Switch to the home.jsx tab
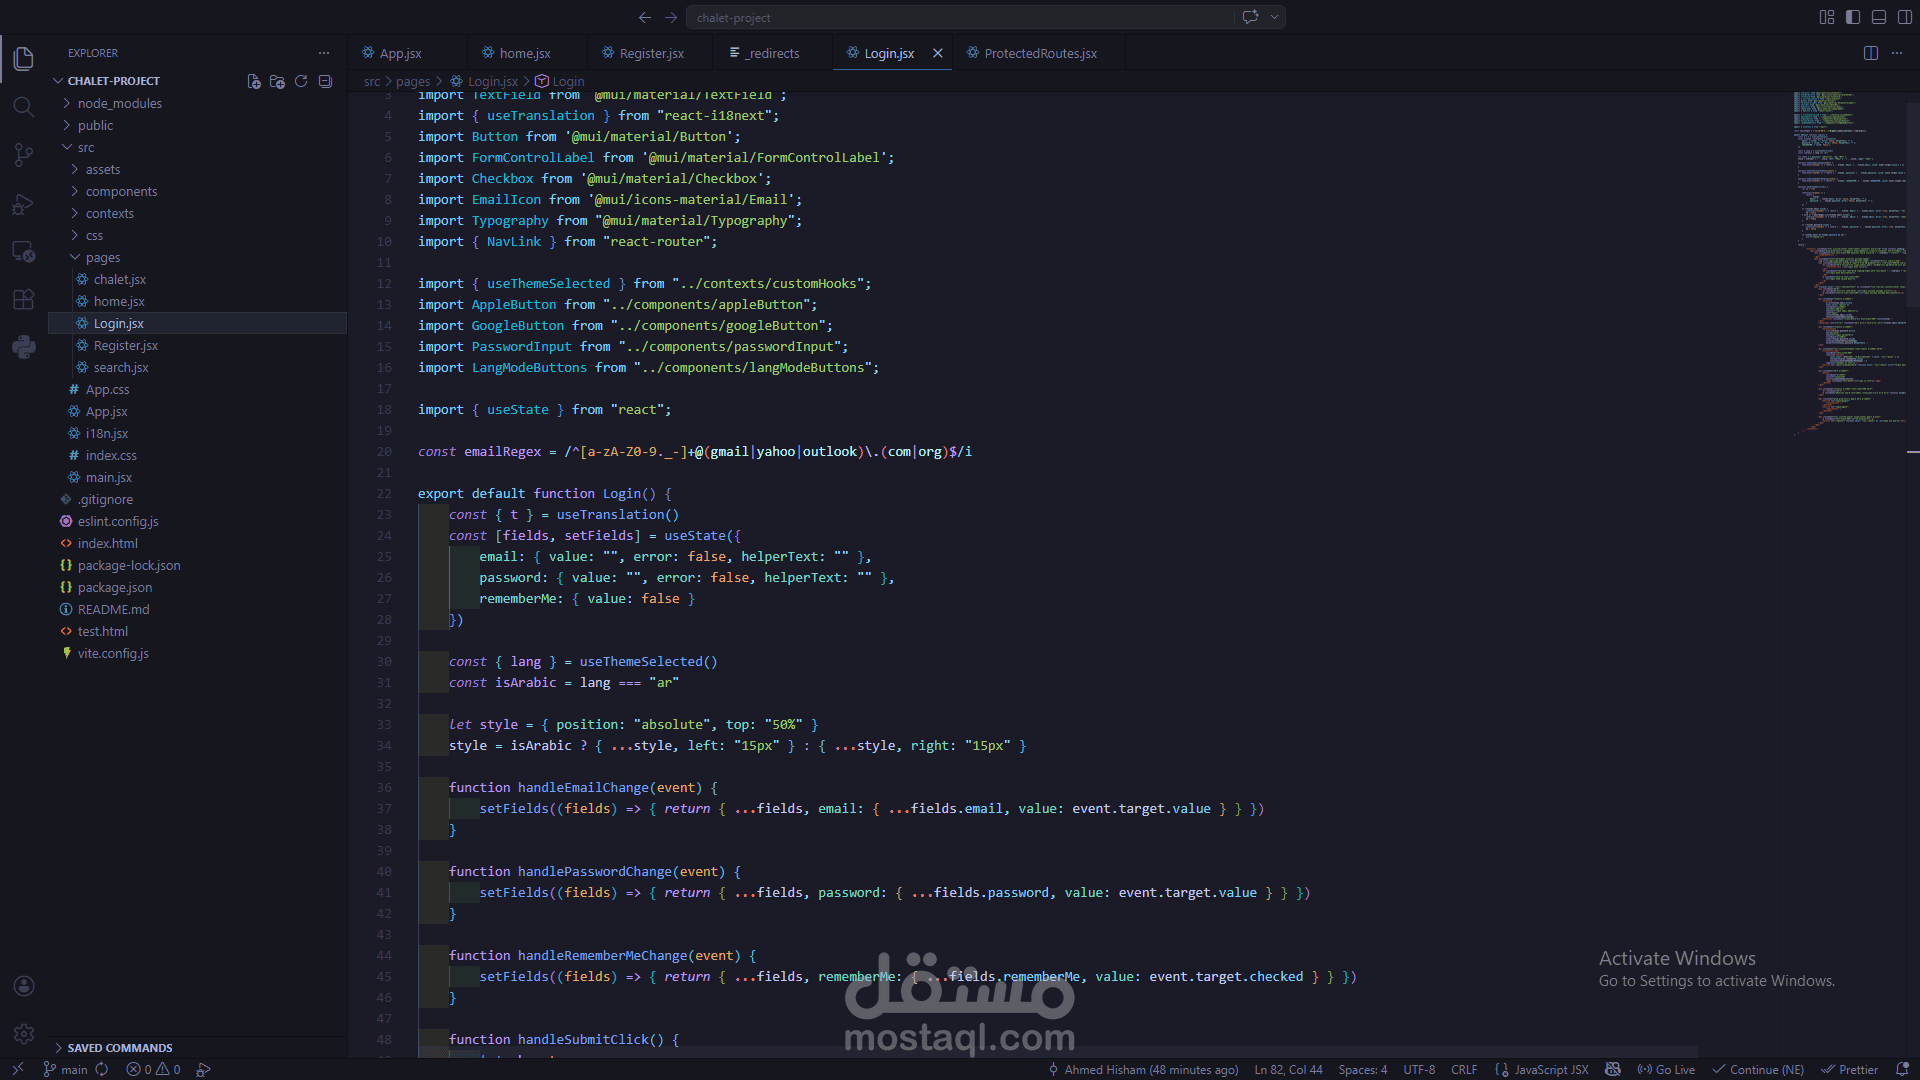 525,53
